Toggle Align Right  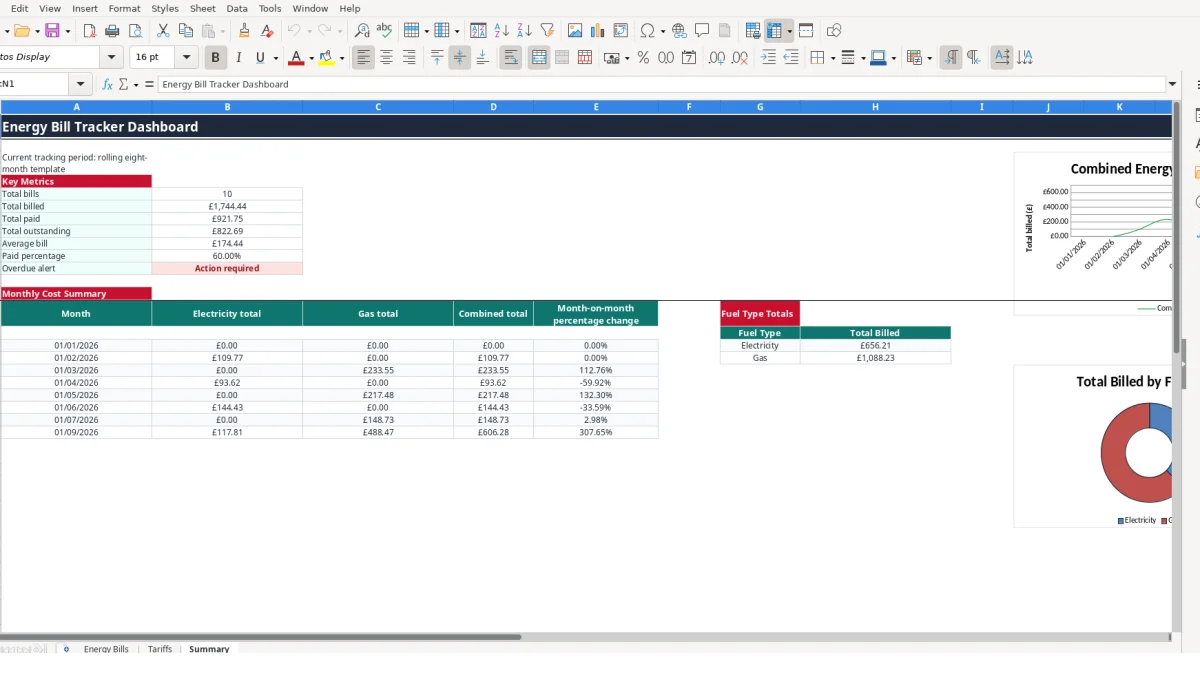[409, 58]
